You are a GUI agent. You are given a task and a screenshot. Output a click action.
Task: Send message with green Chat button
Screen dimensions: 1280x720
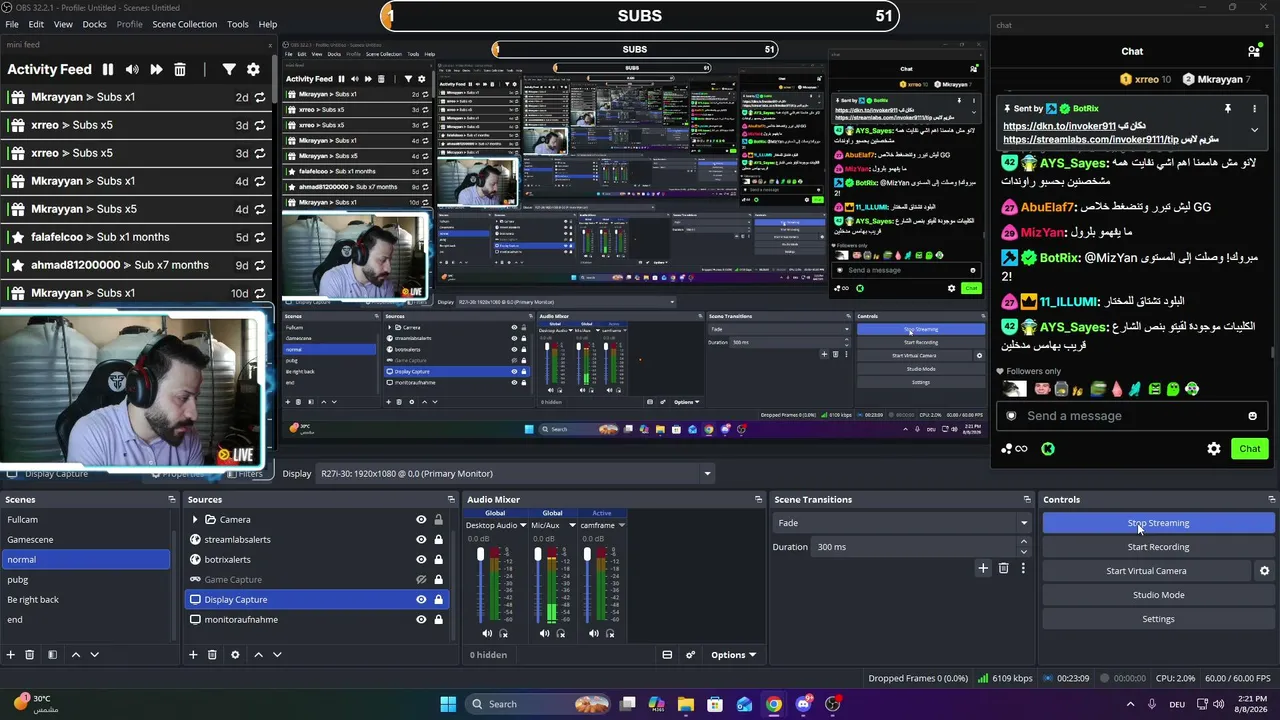(x=1250, y=449)
